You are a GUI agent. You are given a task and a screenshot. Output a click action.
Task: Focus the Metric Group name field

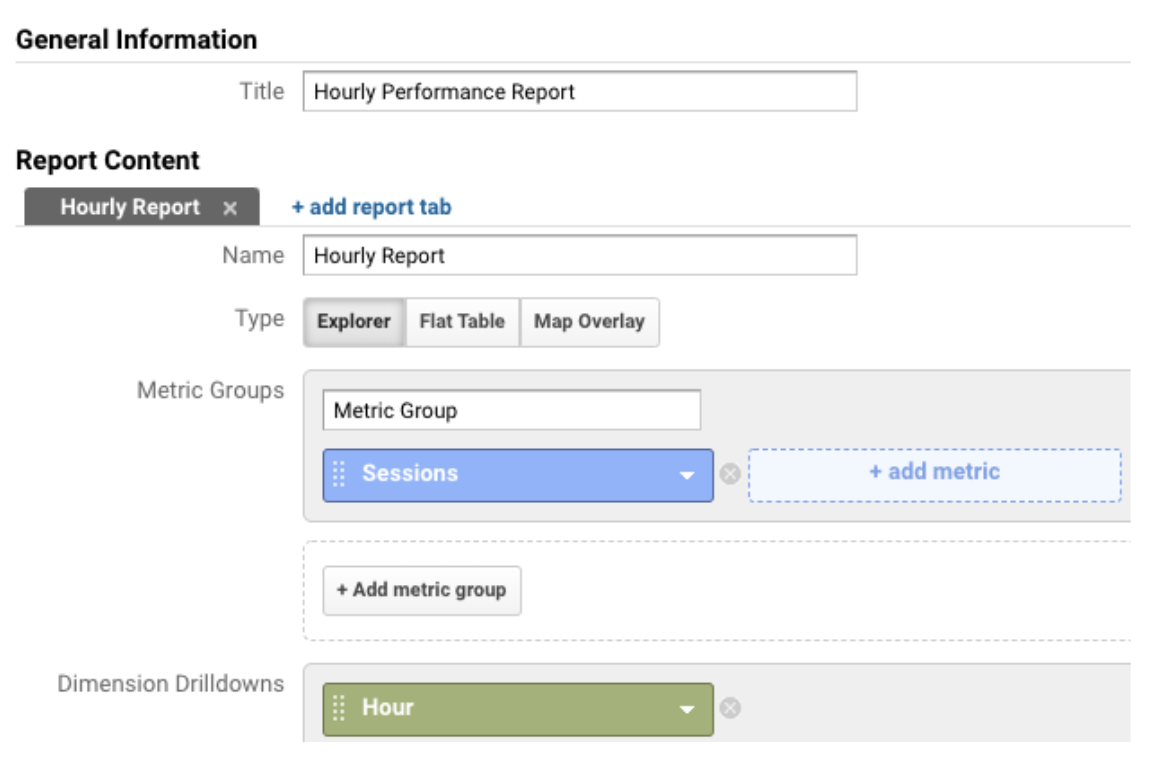[511, 410]
